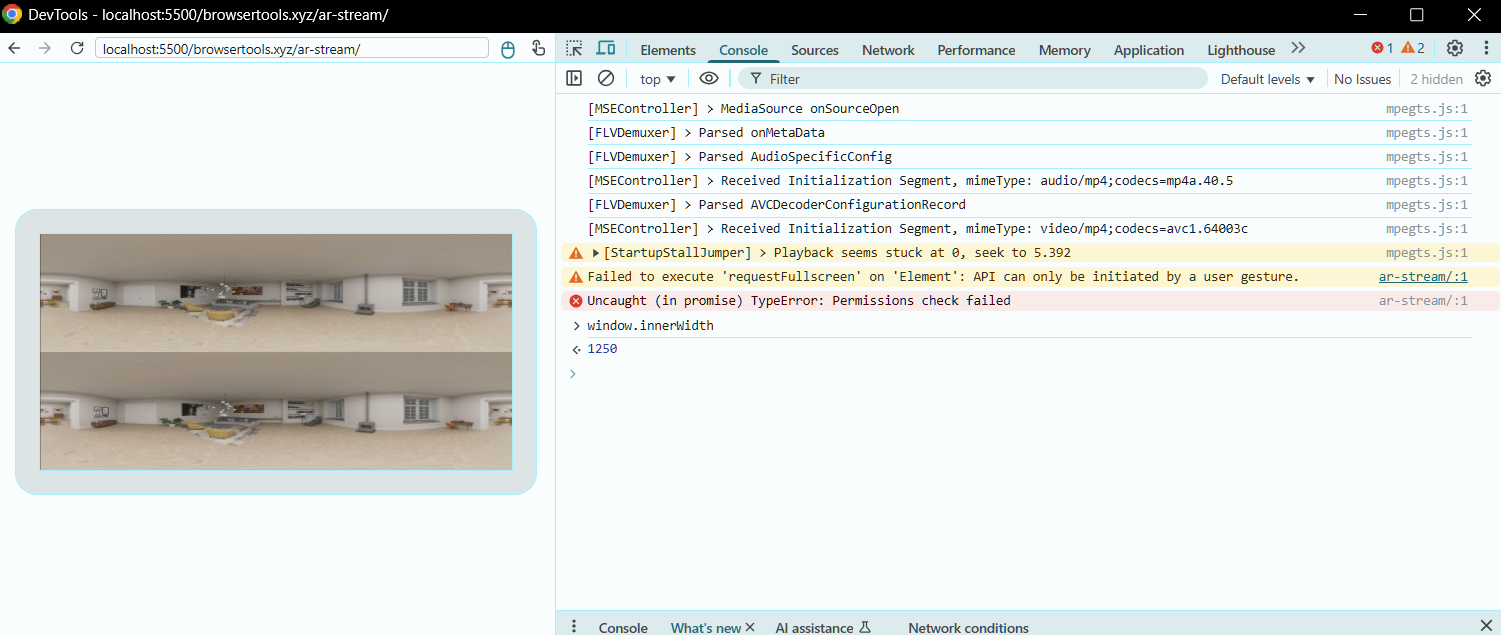
Task: Toggle the mouse emulation icon beside URL
Action: [508, 49]
